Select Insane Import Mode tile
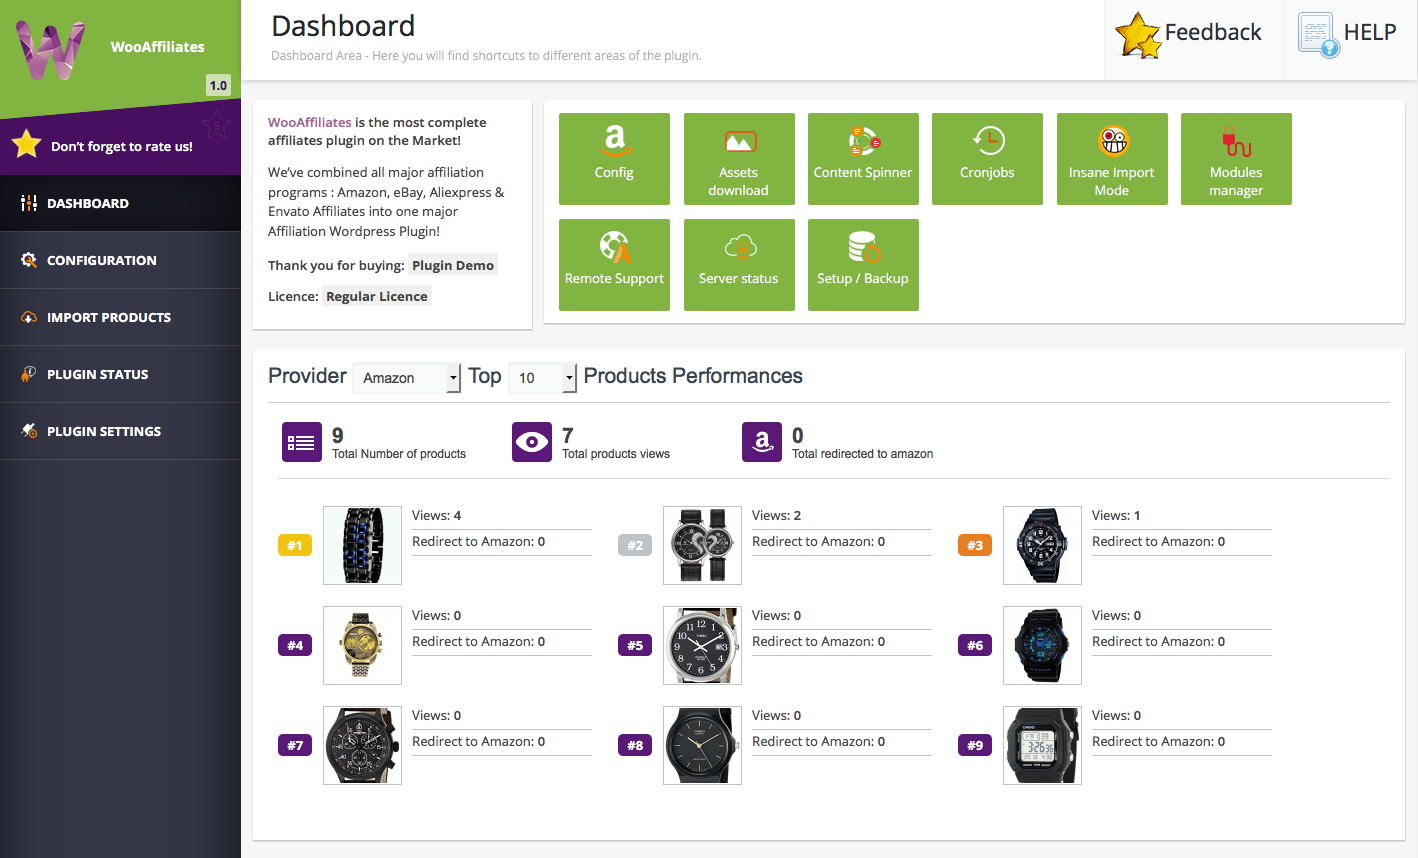Viewport: 1418px width, 858px height. tap(1112, 158)
